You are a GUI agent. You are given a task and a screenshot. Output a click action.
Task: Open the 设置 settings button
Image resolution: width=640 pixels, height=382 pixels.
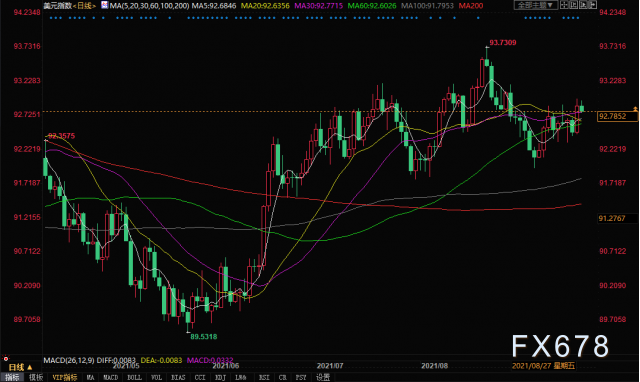pyautogui.click(x=323, y=378)
